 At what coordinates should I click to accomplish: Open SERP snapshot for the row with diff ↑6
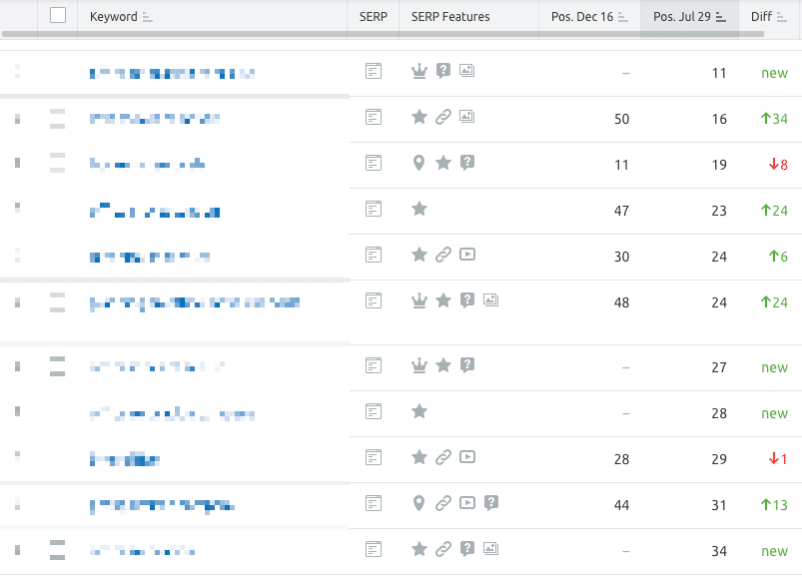click(x=373, y=255)
